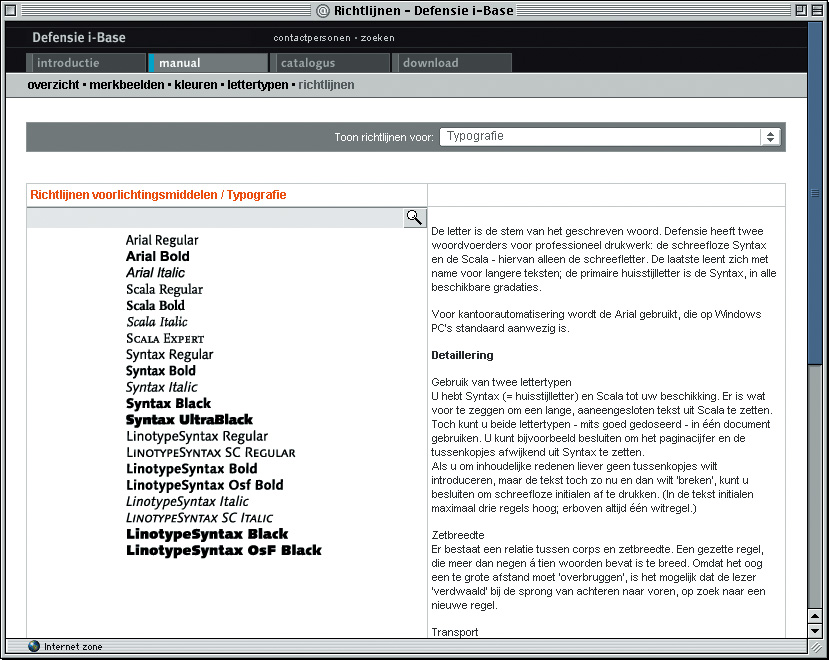Click the 'Scala Bold' font sample
The height and width of the screenshot is (660, 829).
coord(155,306)
